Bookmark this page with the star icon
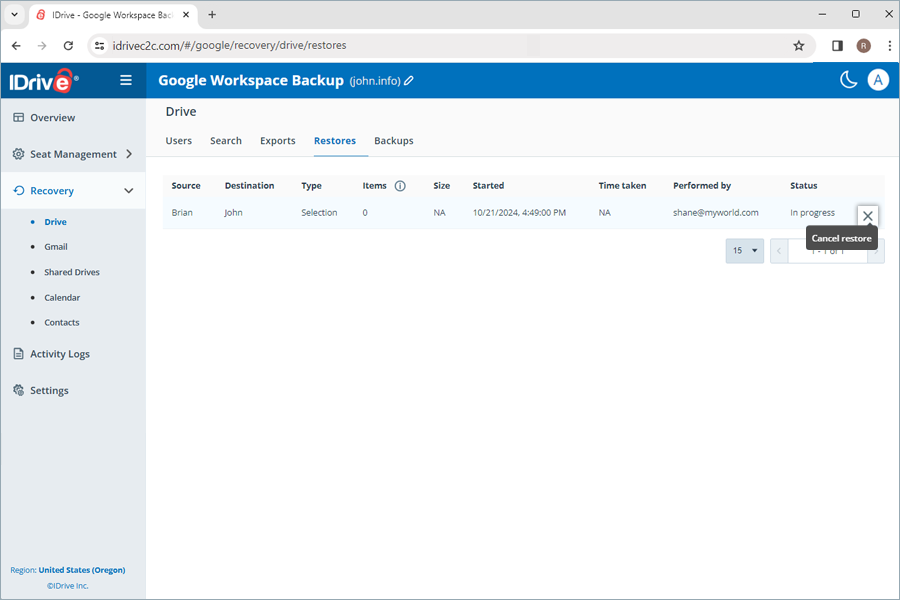The height and width of the screenshot is (600, 900). click(798, 46)
